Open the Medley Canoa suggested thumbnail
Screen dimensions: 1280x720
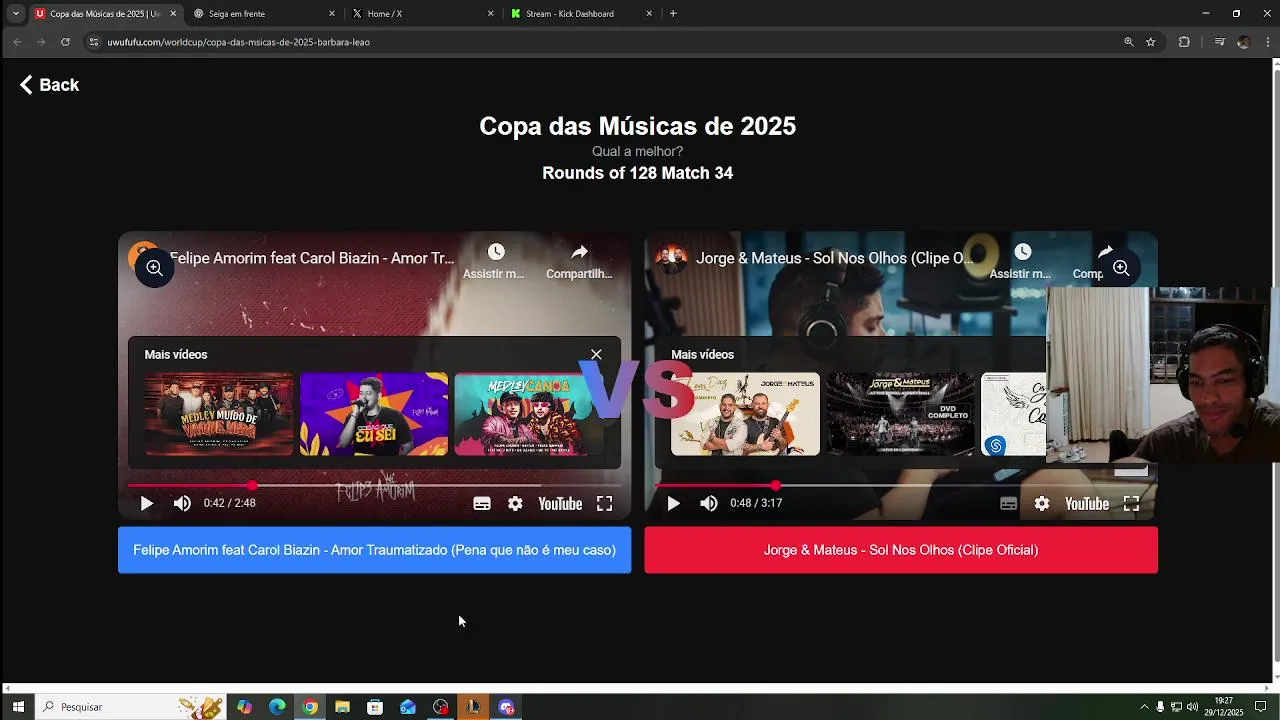529,414
